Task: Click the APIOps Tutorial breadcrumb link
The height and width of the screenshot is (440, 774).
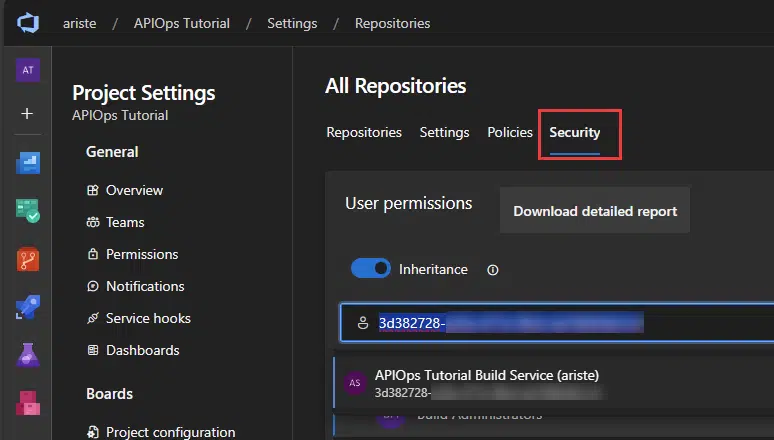Action: (182, 23)
